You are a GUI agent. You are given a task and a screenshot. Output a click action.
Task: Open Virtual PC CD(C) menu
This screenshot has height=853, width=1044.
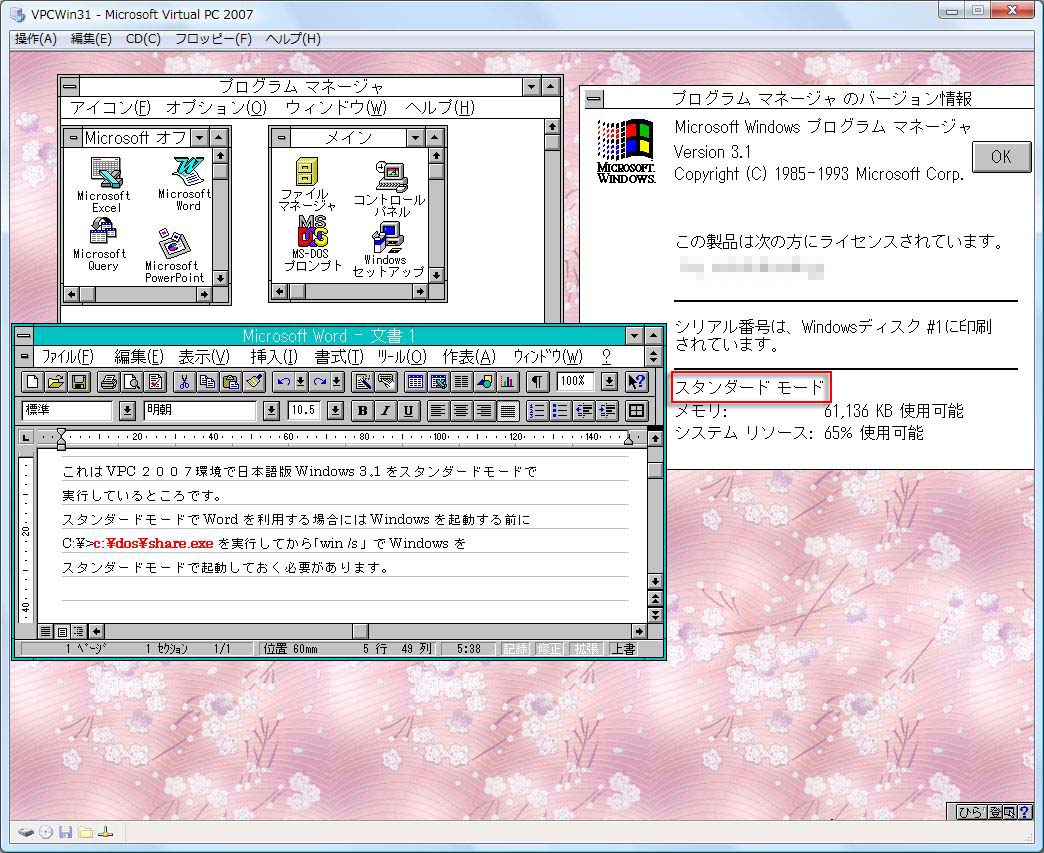(143, 39)
